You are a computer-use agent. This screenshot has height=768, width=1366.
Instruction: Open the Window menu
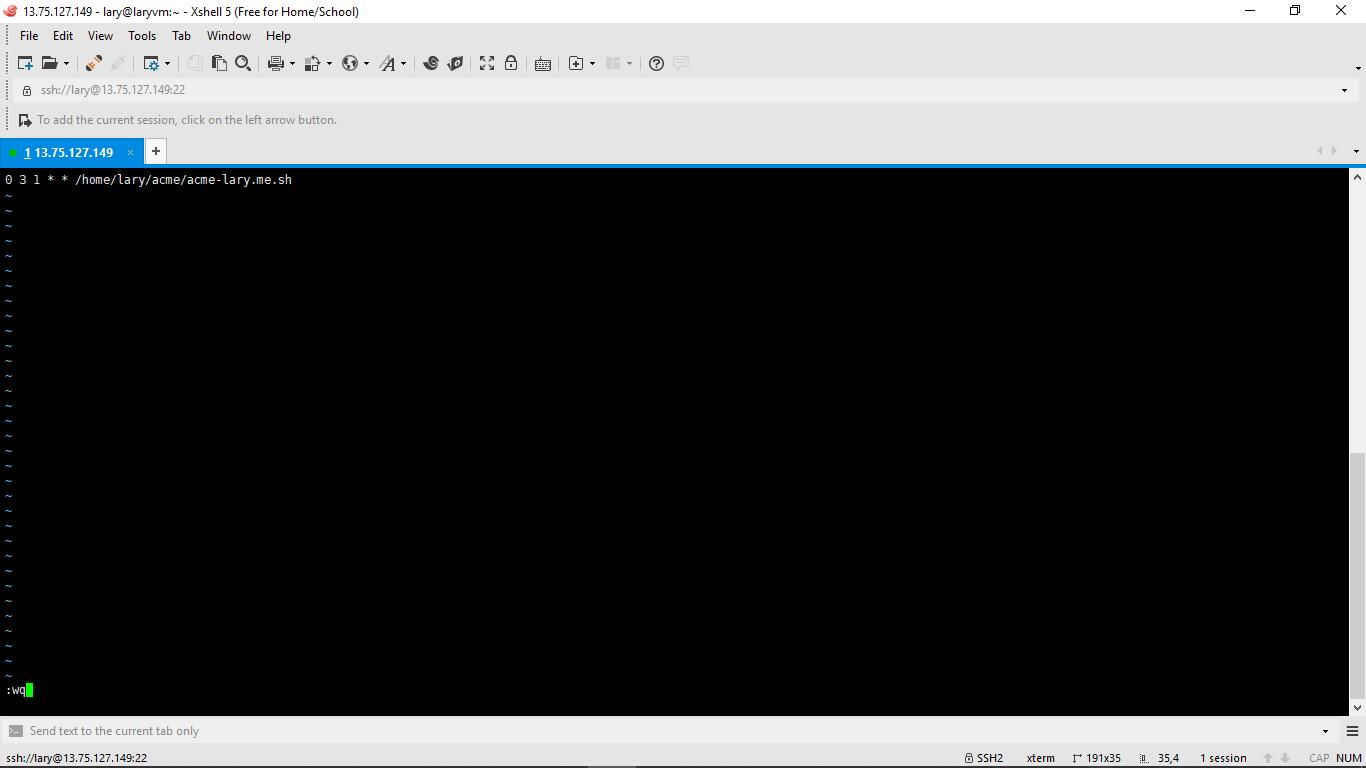click(229, 35)
